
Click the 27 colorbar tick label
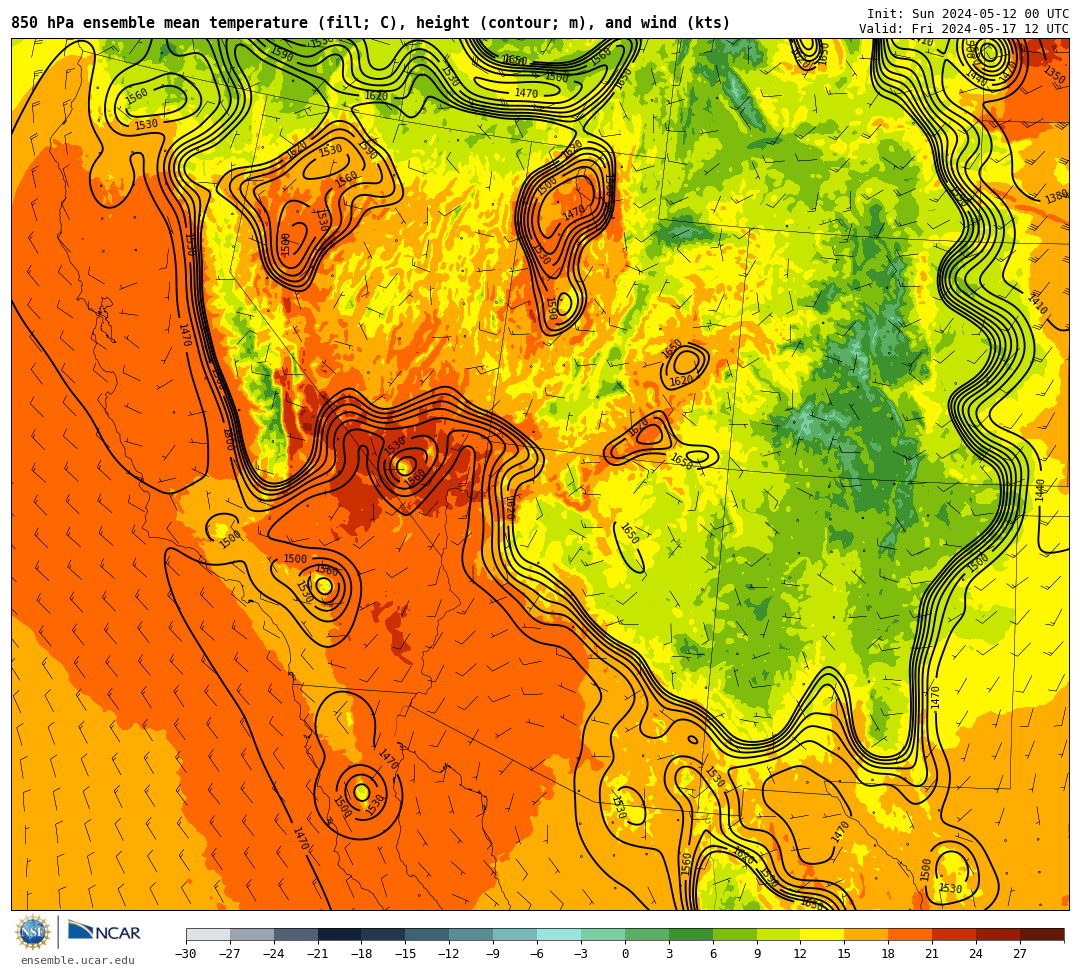[x=1020, y=954]
